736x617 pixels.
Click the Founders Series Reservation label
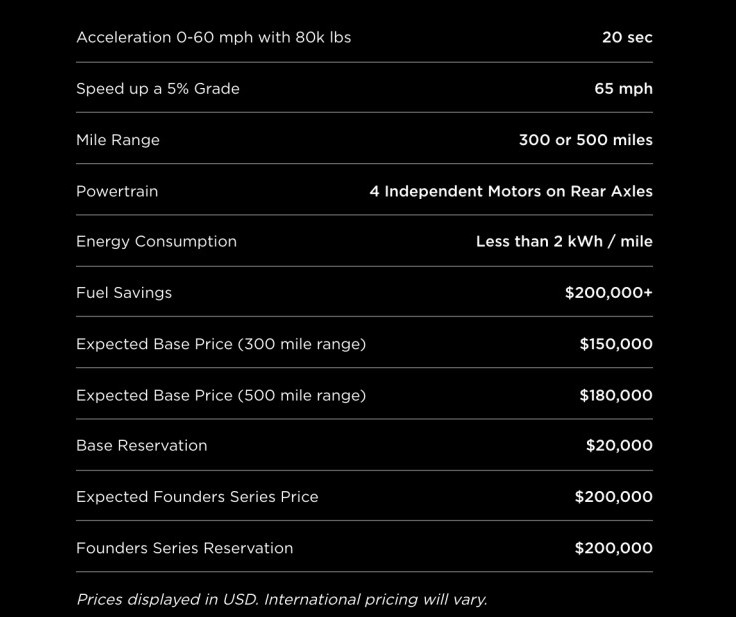point(184,548)
